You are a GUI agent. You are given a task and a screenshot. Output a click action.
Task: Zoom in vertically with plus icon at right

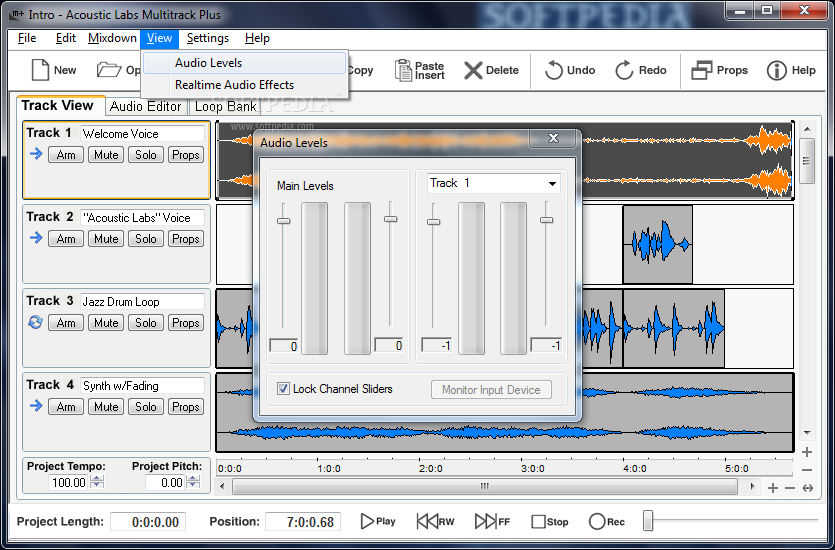(807, 452)
